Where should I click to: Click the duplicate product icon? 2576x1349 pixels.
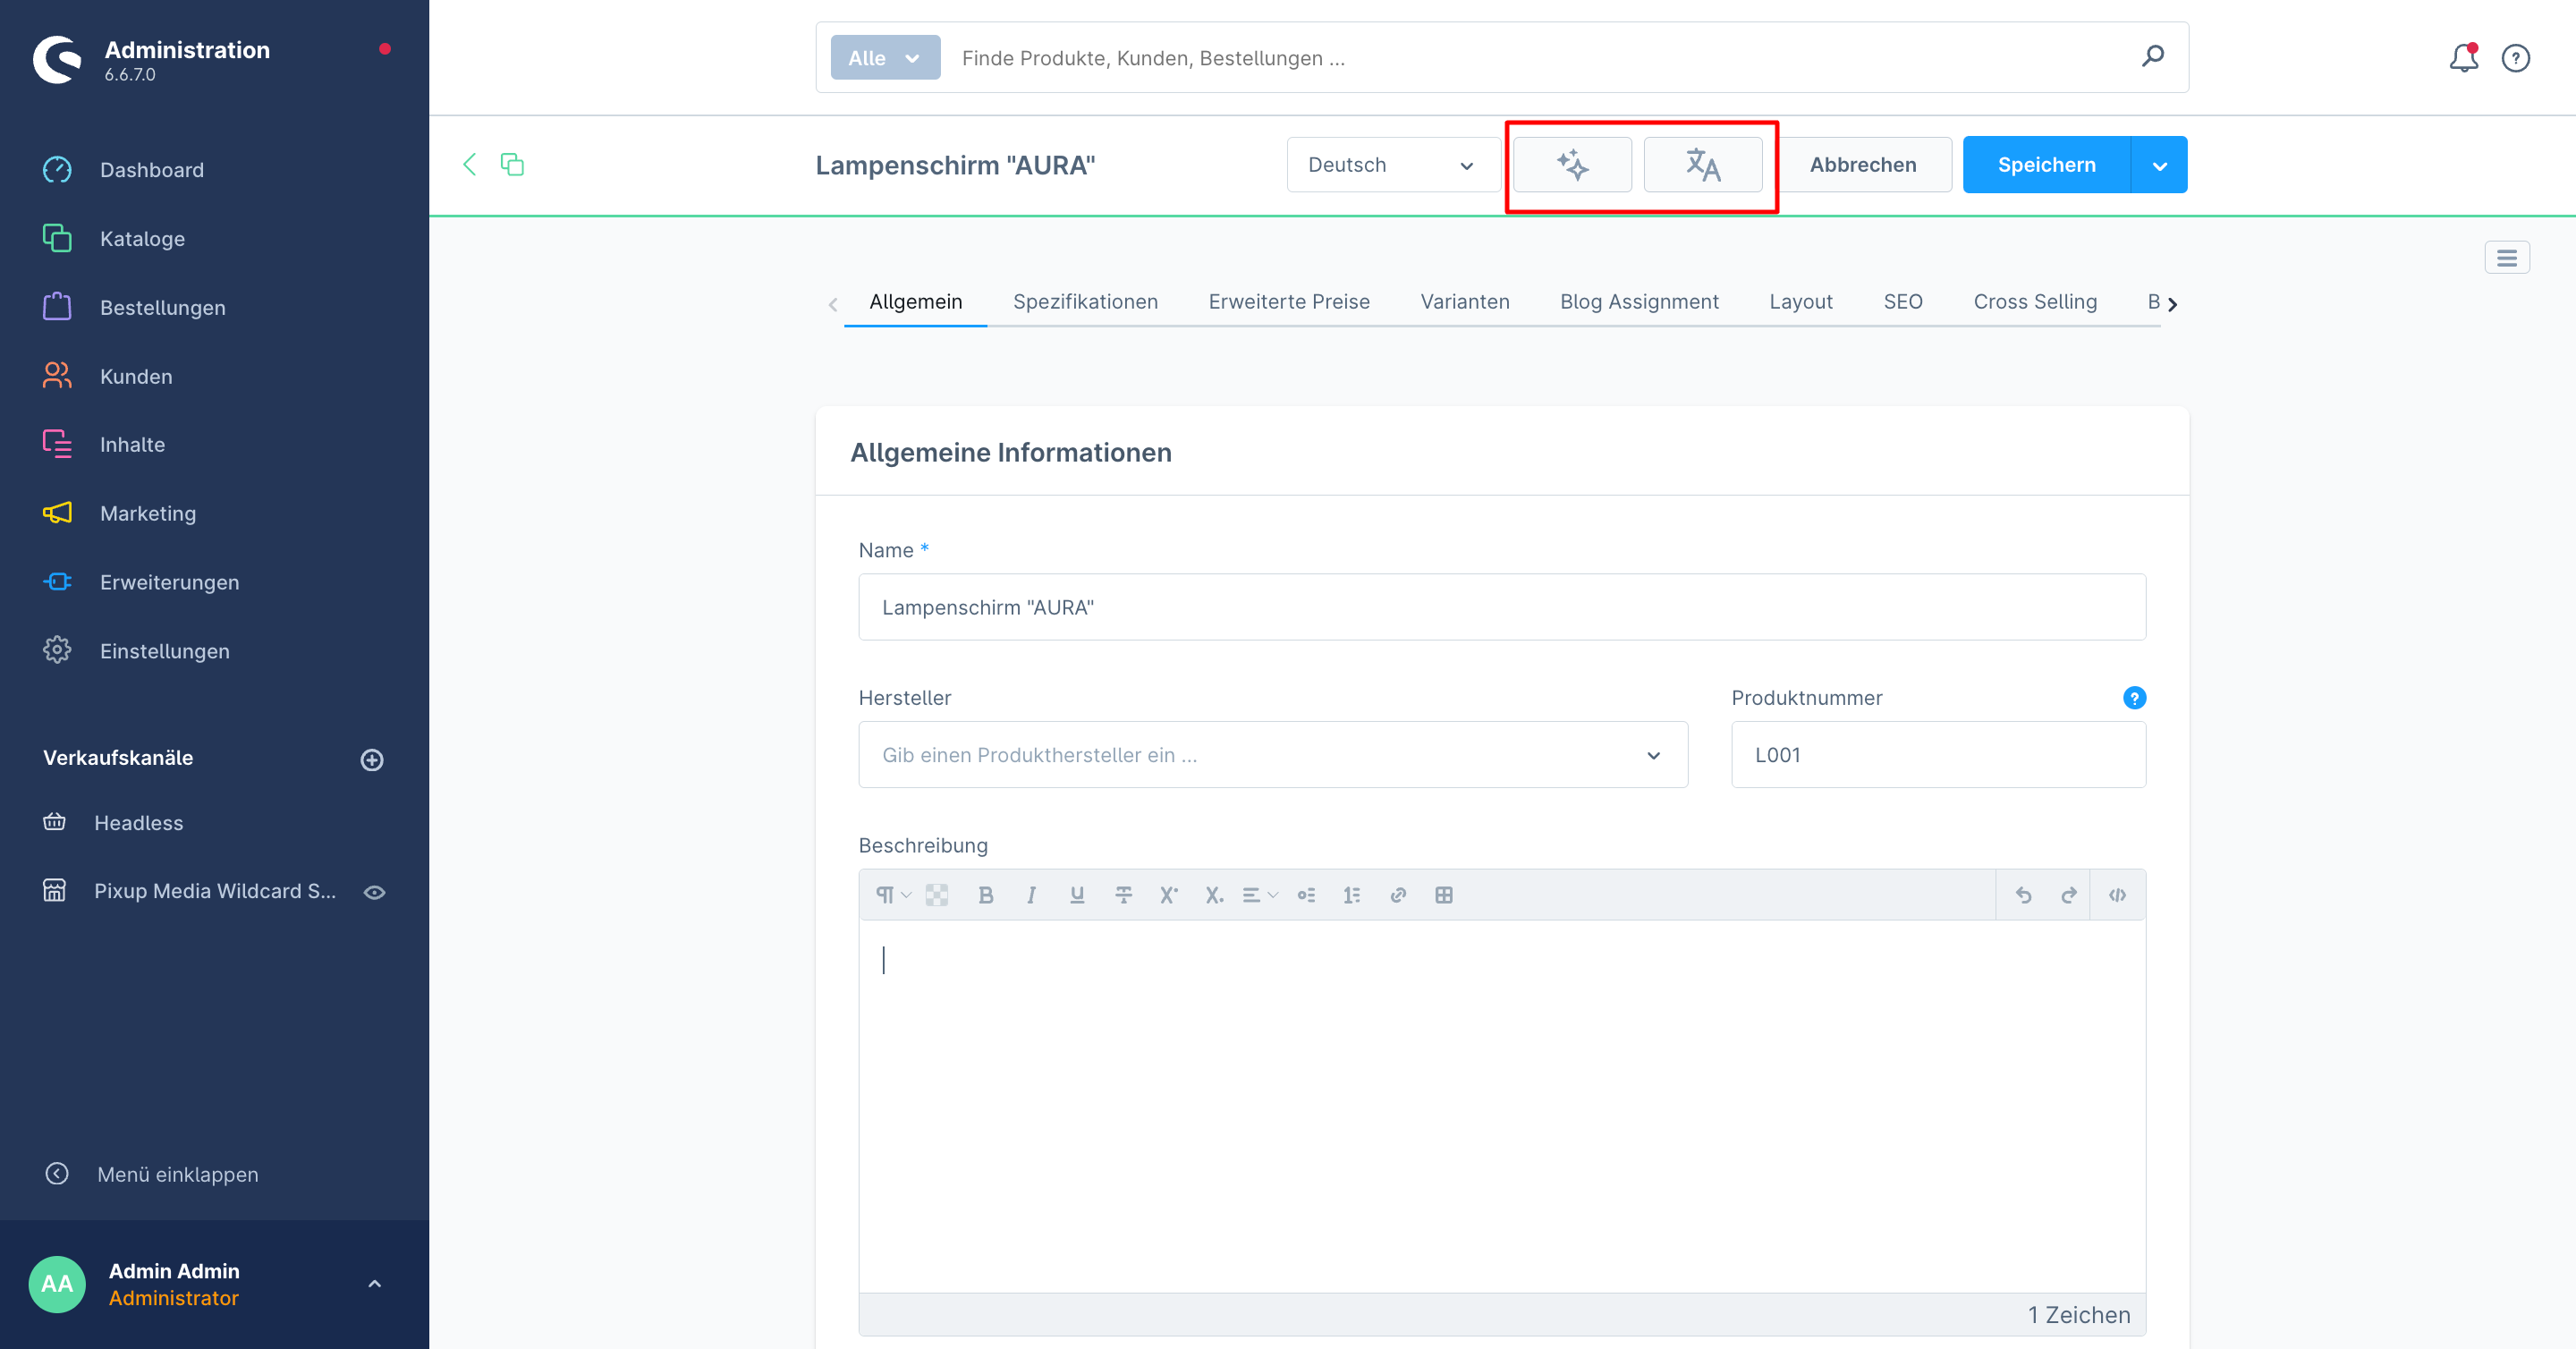[x=512, y=165]
